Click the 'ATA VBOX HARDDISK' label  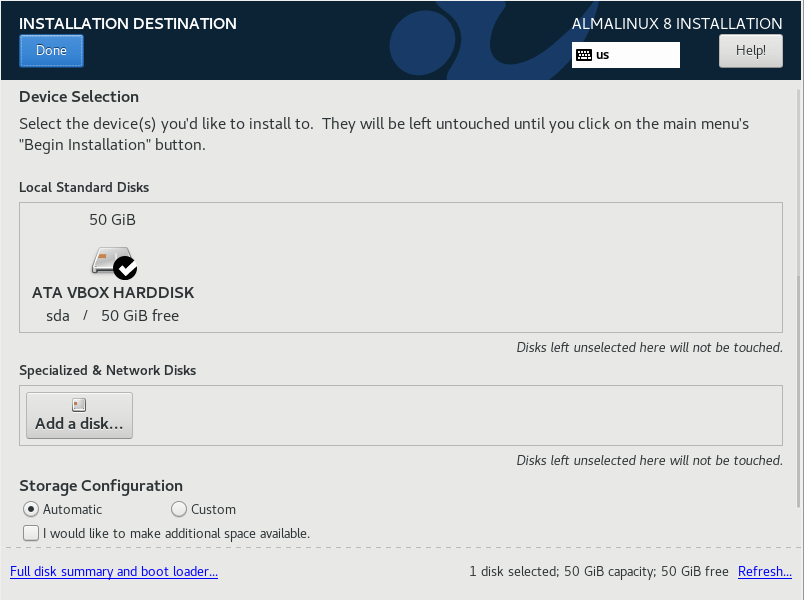click(x=113, y=292)
